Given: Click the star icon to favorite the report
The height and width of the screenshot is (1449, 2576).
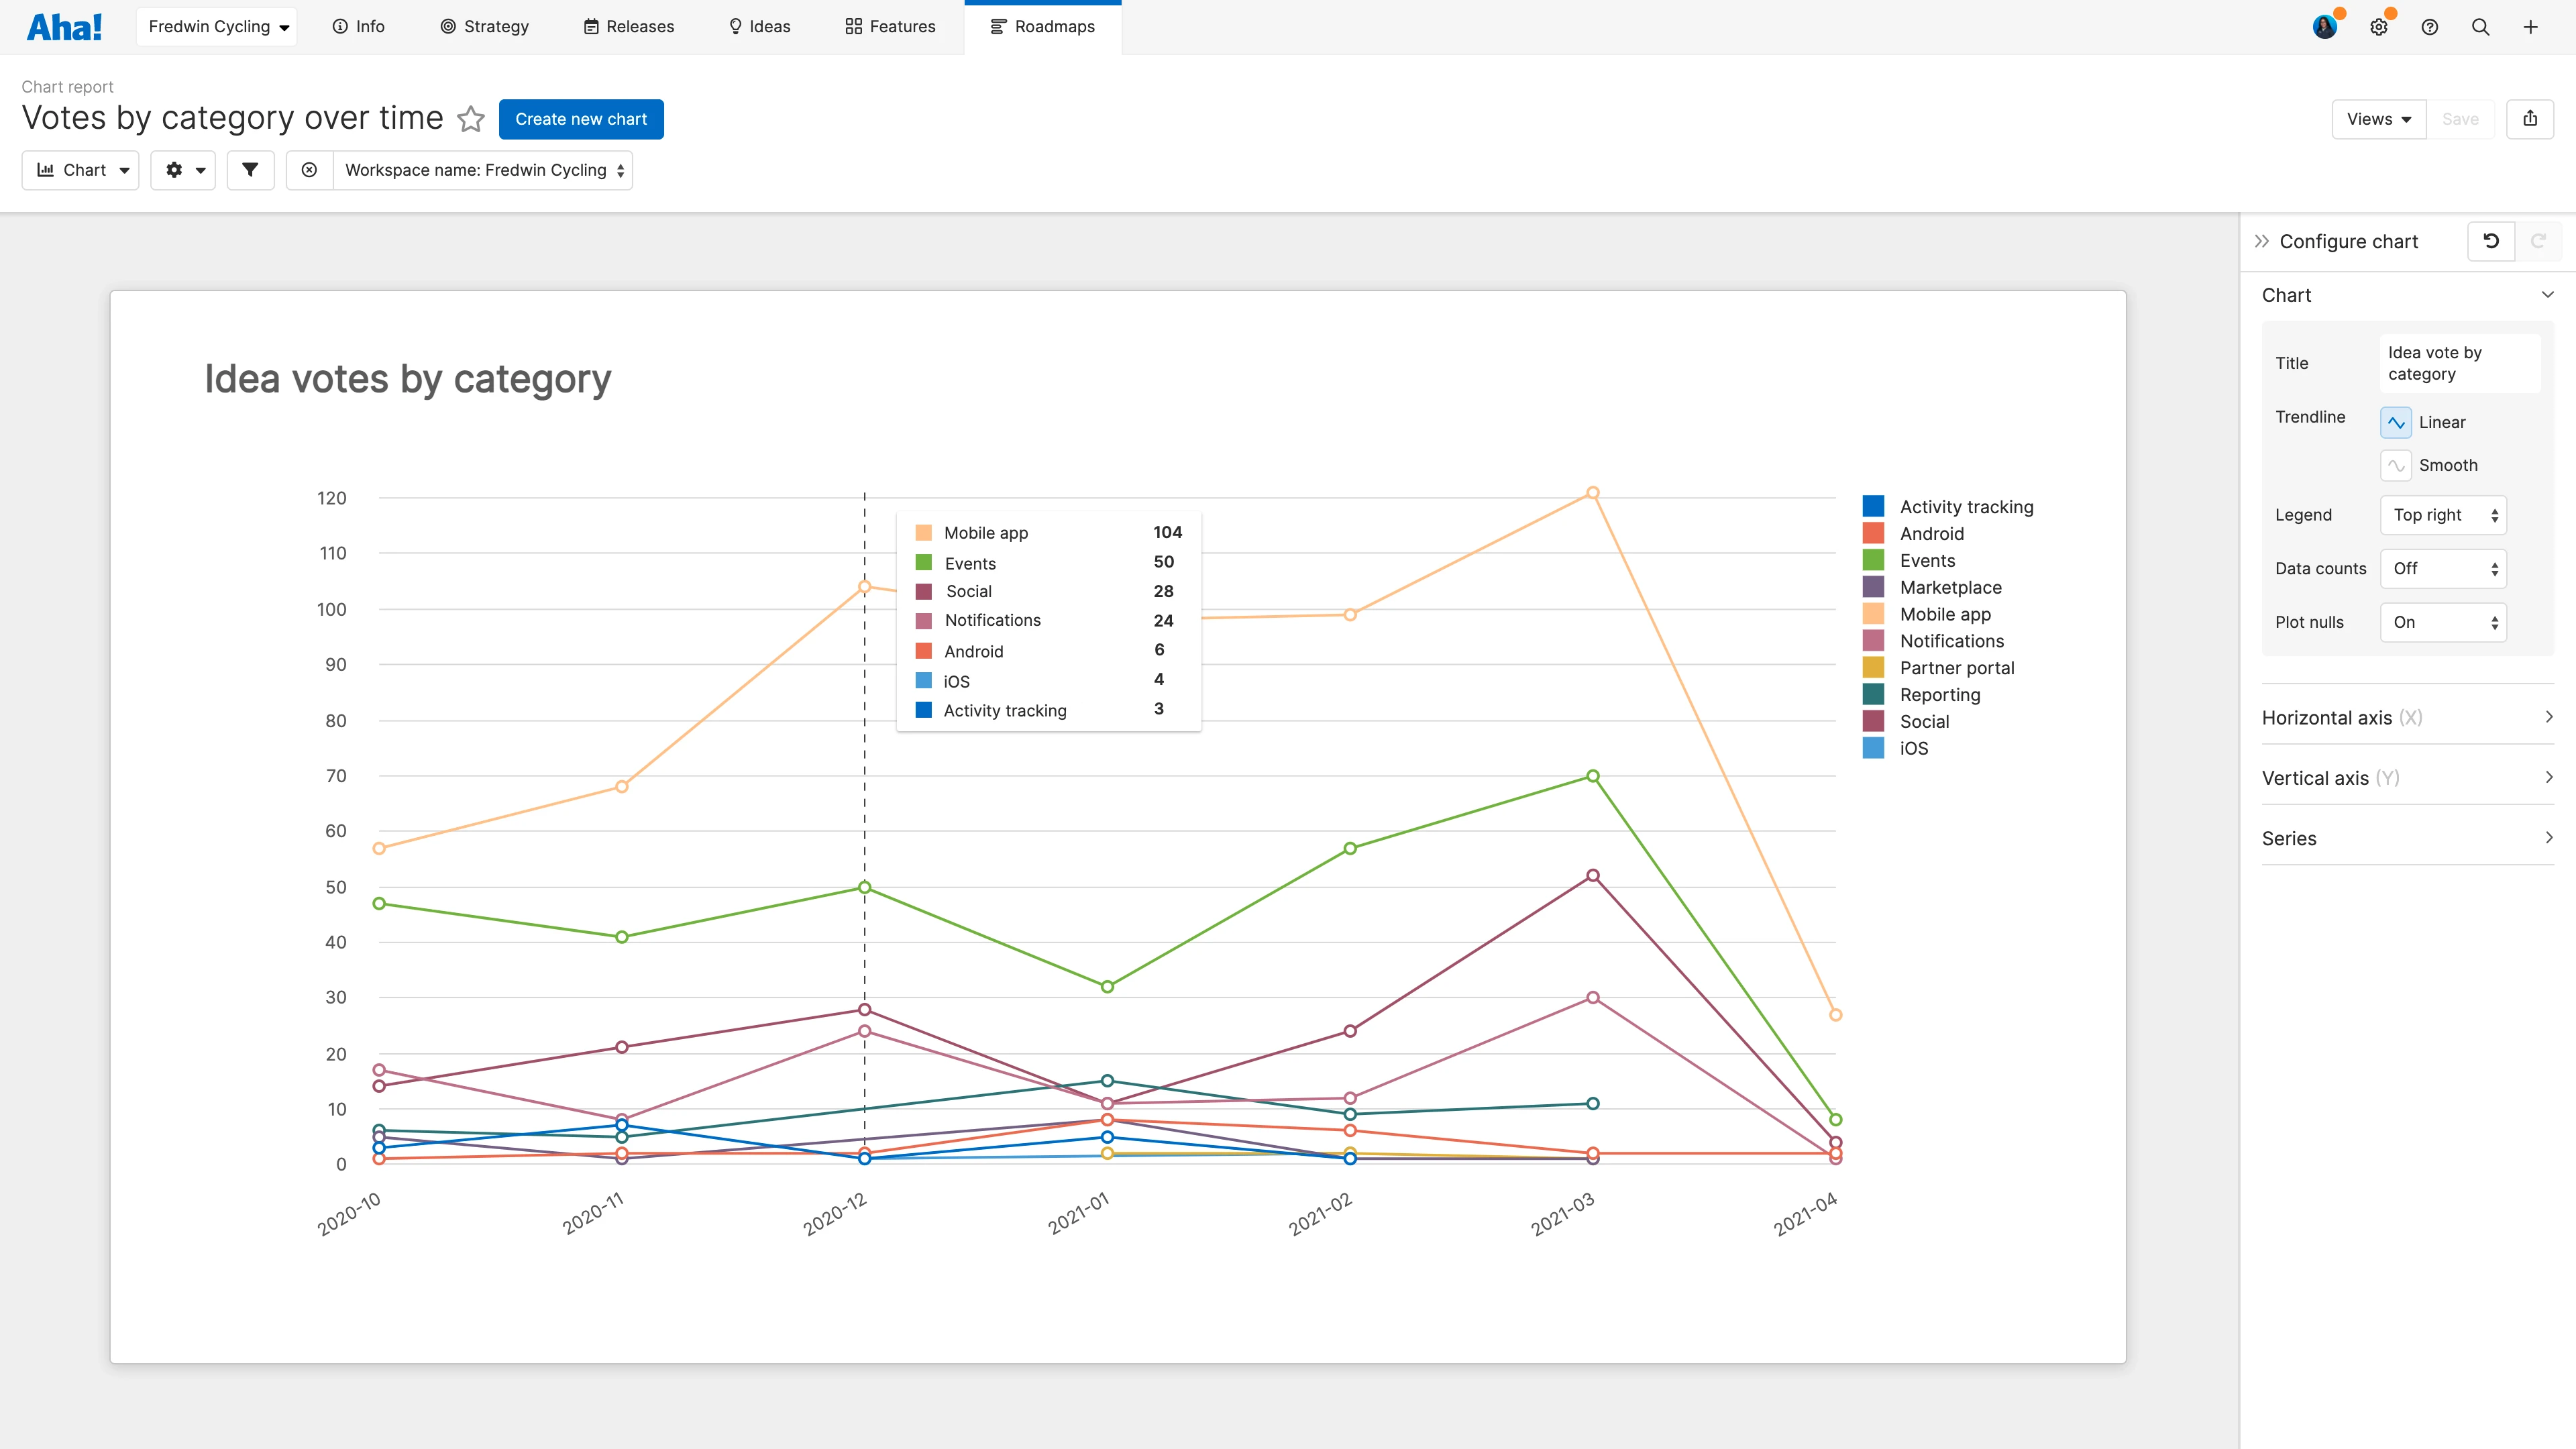Looking at the screenshot, I should [471, 119].
